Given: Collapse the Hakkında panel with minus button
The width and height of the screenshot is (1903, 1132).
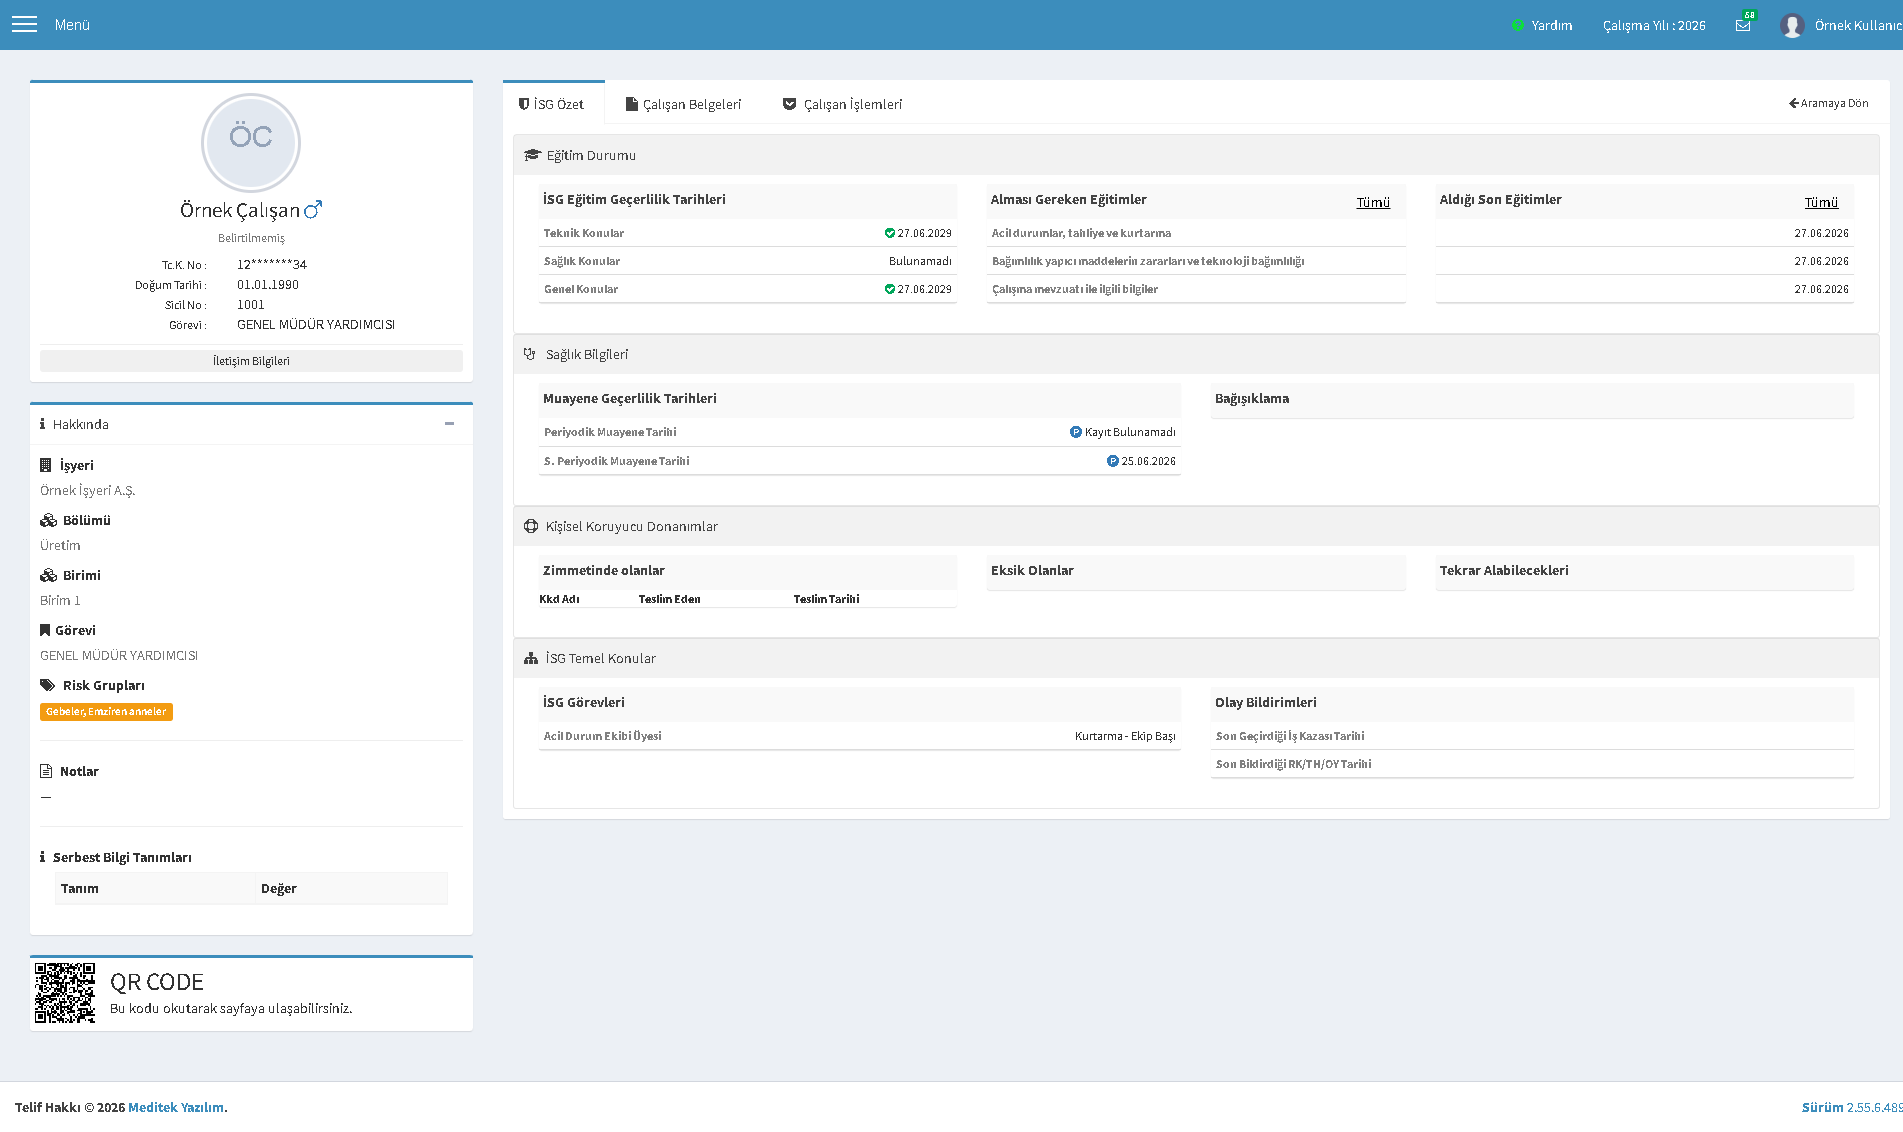Looking at the screenshot, I should pos(450,424).
